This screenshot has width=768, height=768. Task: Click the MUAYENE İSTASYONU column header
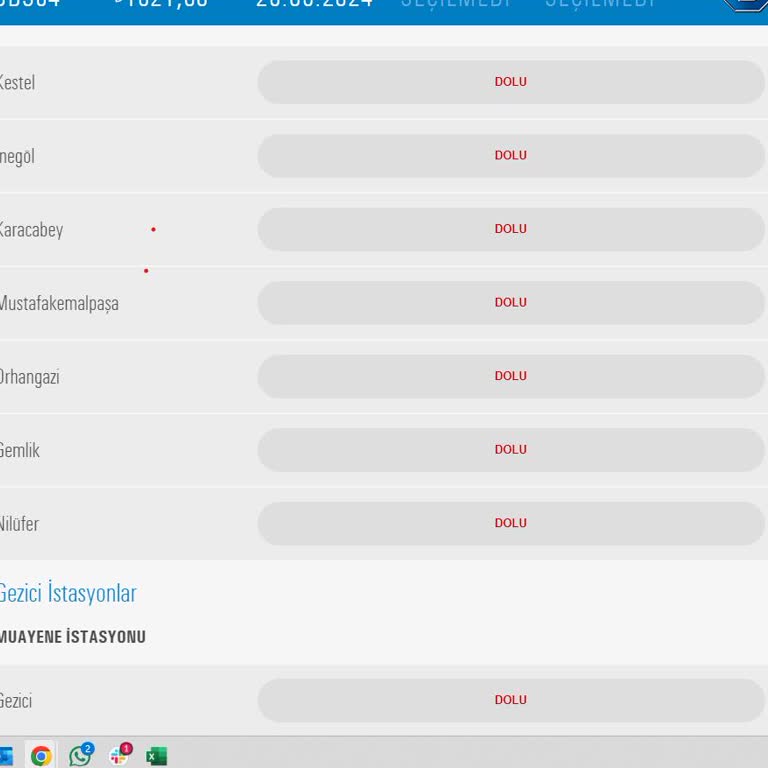(x=72, y=637)
